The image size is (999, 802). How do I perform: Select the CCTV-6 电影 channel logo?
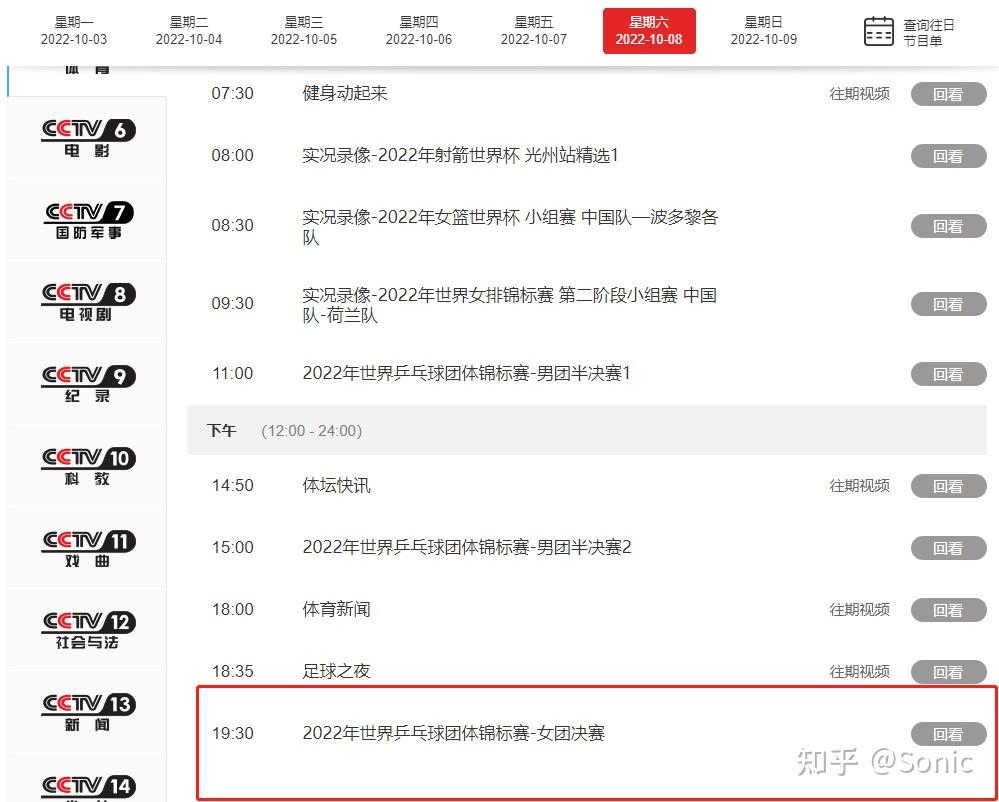[88, 138]
